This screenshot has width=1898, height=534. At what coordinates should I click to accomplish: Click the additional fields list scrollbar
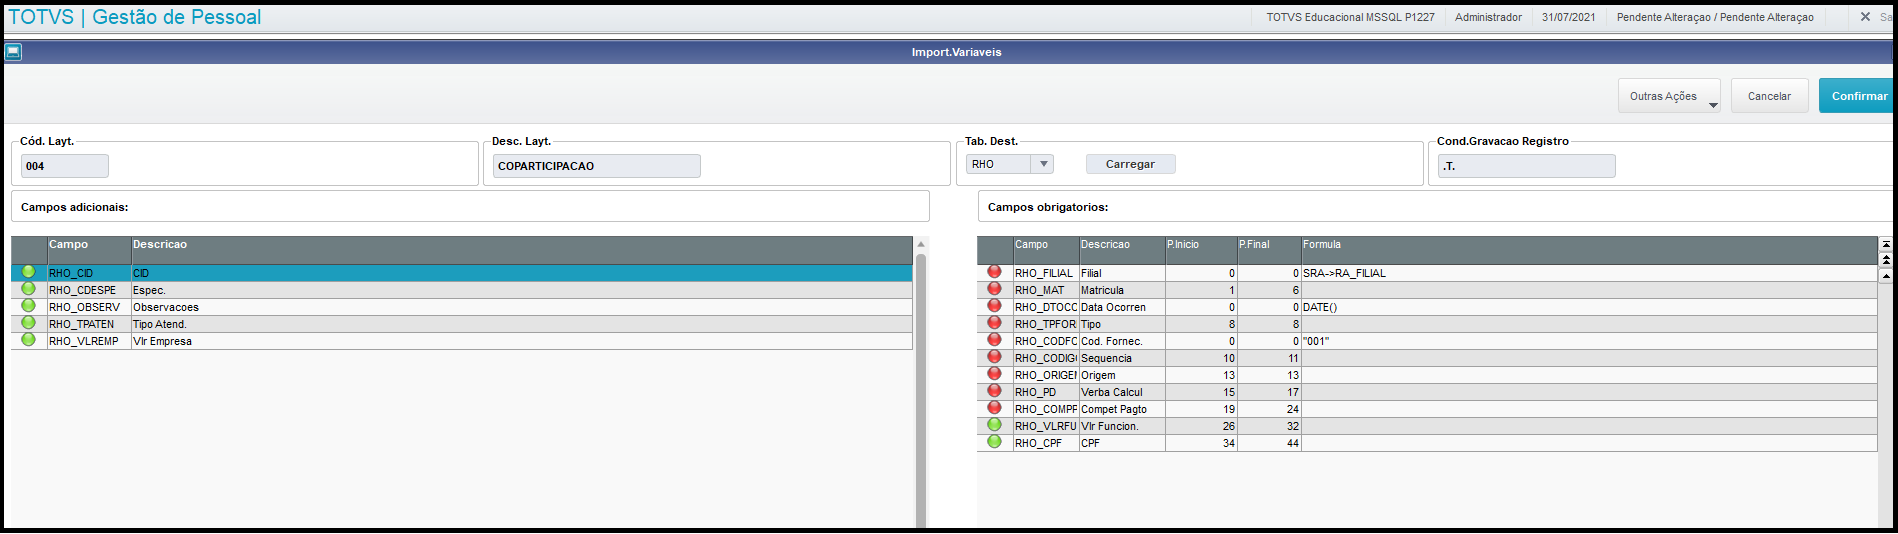(921, 390)
